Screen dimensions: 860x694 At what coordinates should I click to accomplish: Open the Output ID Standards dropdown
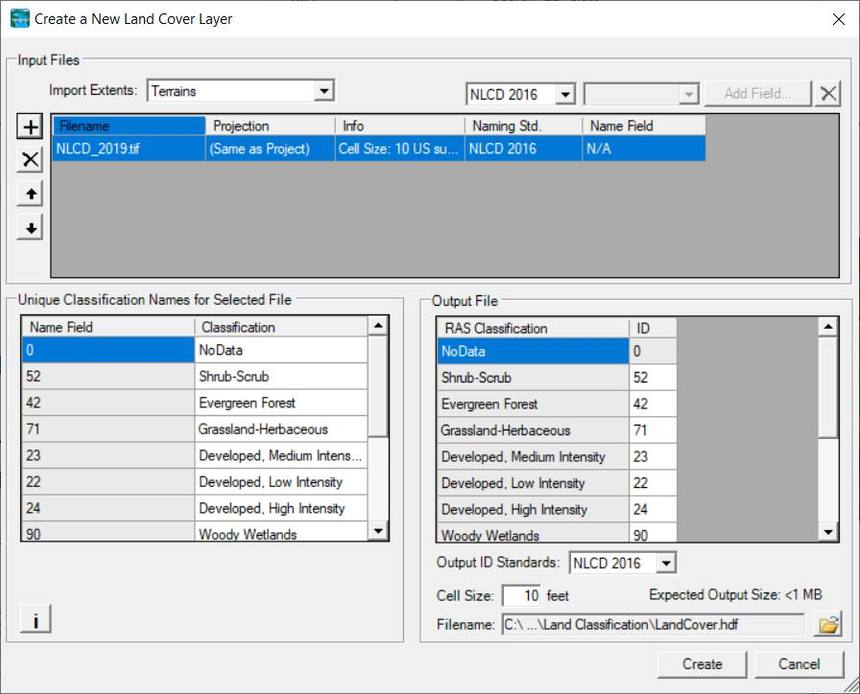[666, 563]
